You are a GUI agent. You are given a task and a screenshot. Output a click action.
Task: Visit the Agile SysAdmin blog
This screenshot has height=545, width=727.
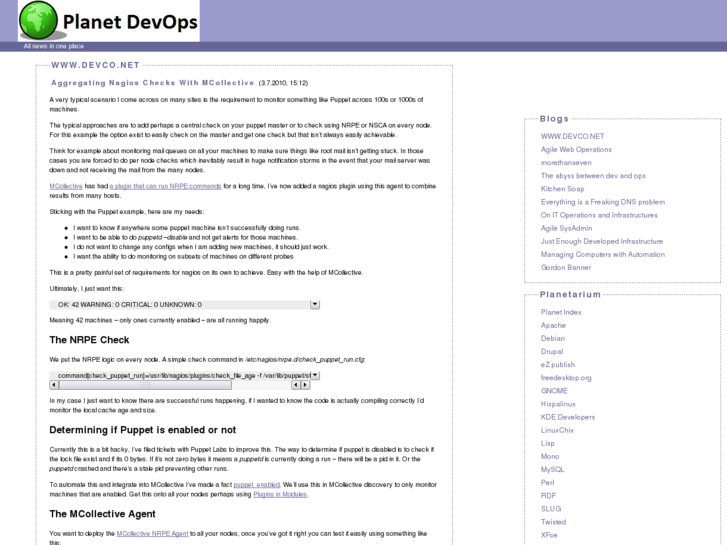pyautogui.click(x=566, y=228)
